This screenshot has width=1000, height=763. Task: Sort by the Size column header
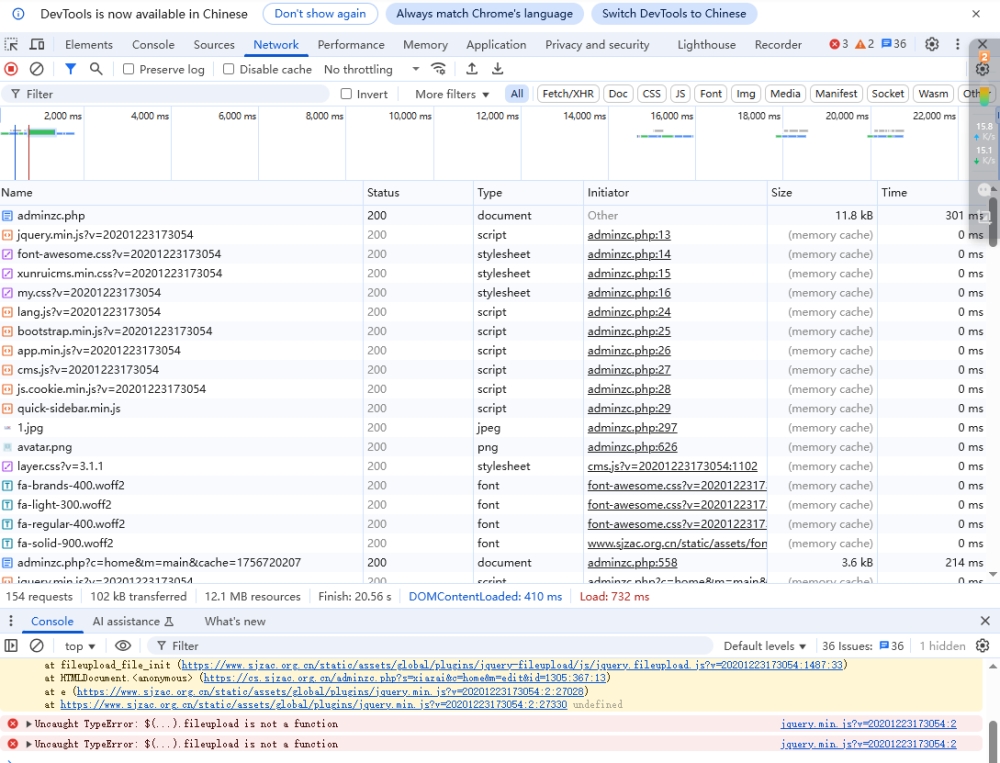821,193
